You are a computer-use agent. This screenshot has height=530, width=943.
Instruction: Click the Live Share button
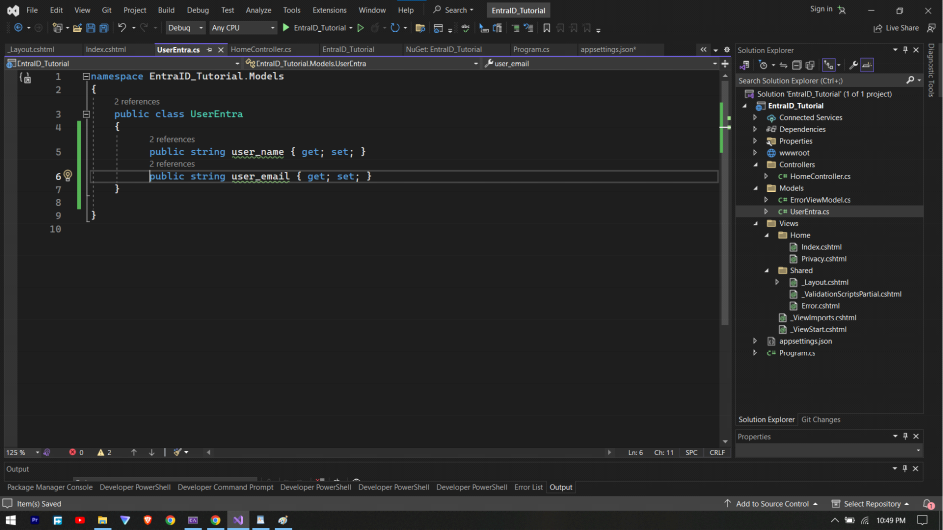point(896,28)
